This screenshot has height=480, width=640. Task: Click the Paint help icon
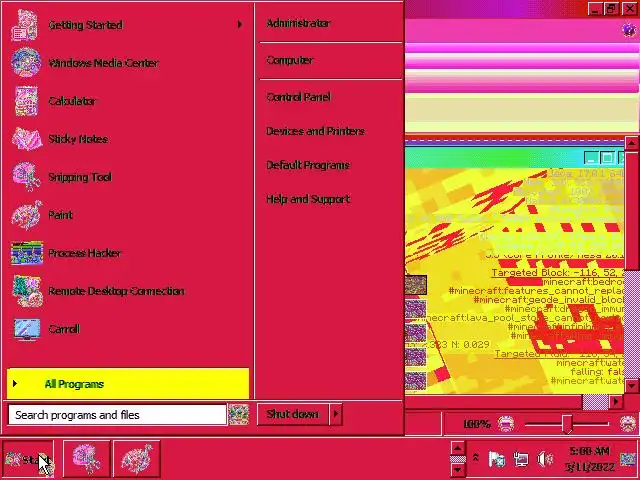tap(629, 30)
